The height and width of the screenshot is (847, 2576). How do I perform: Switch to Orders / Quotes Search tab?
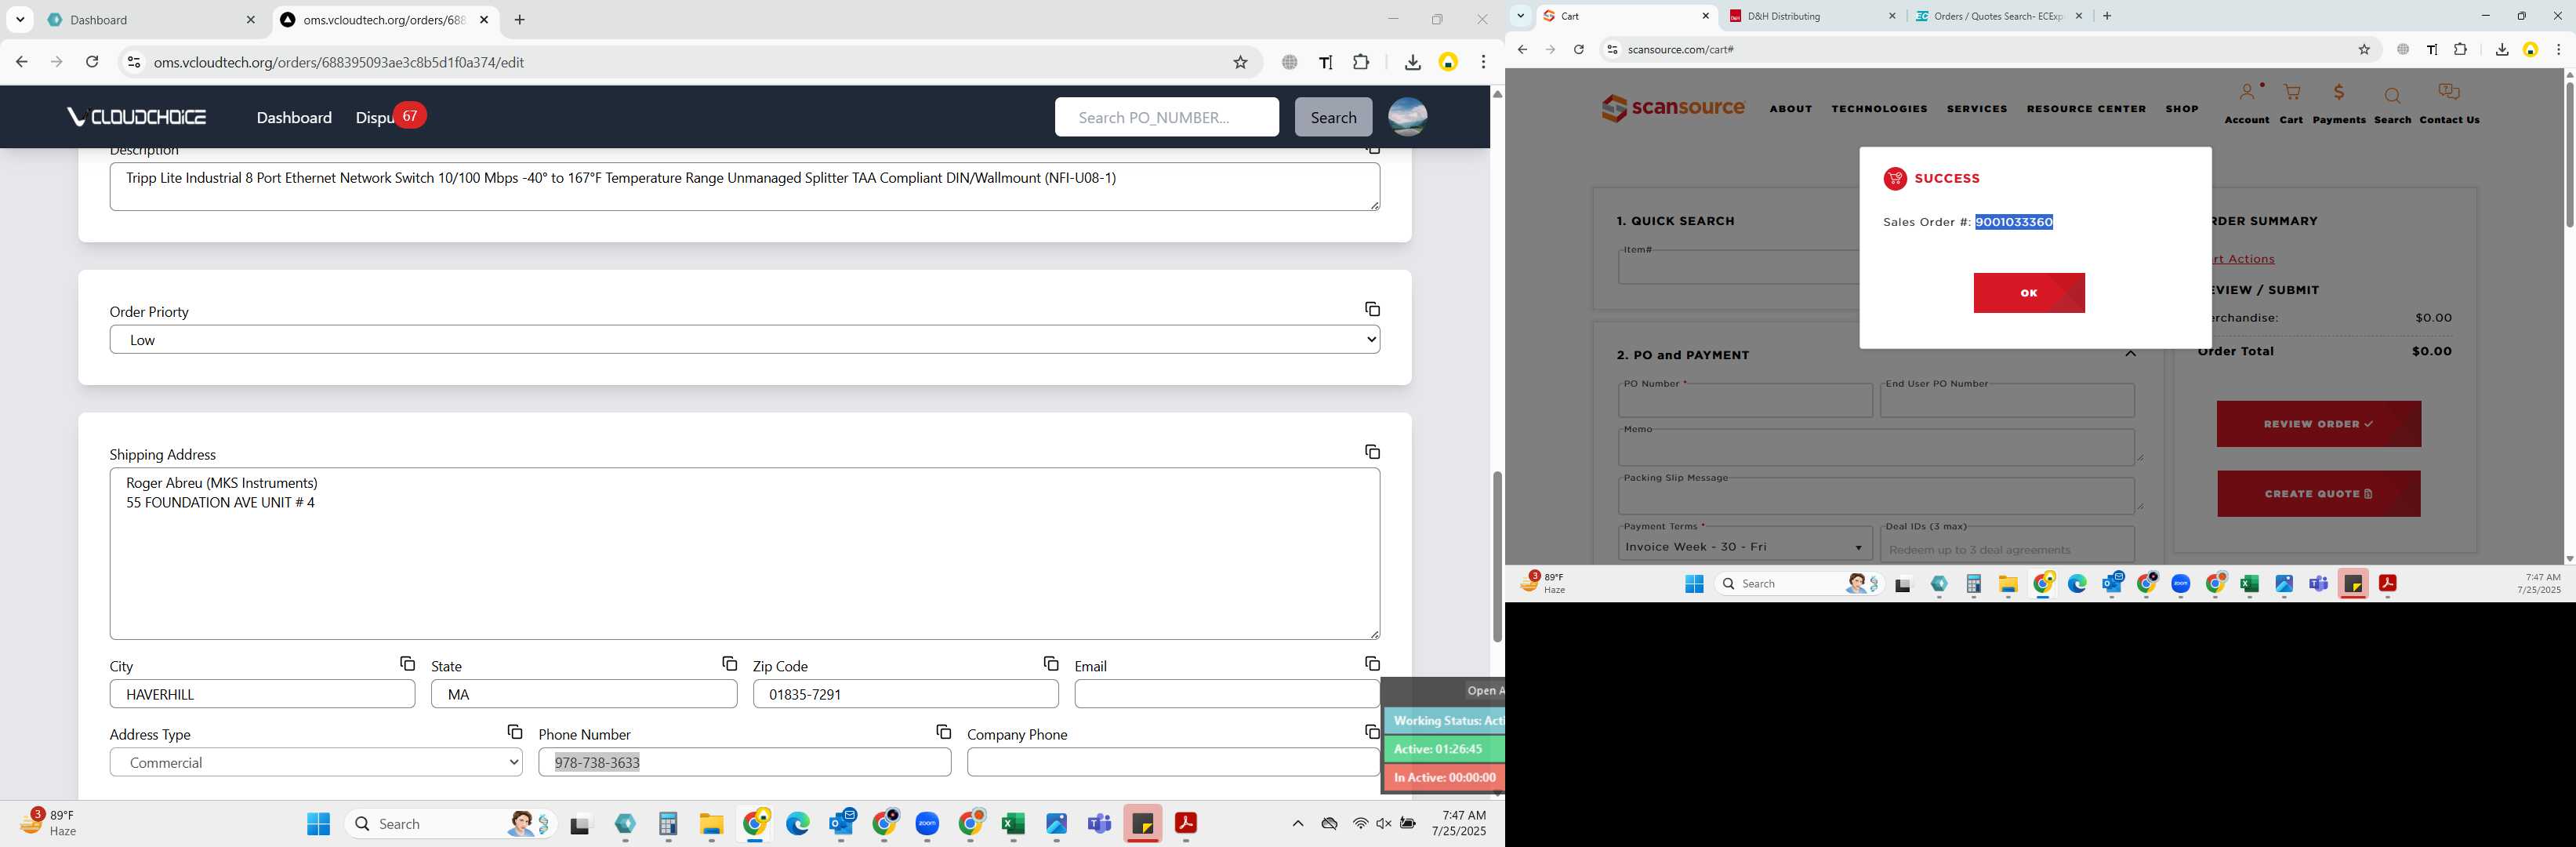tap(1999, 16)
